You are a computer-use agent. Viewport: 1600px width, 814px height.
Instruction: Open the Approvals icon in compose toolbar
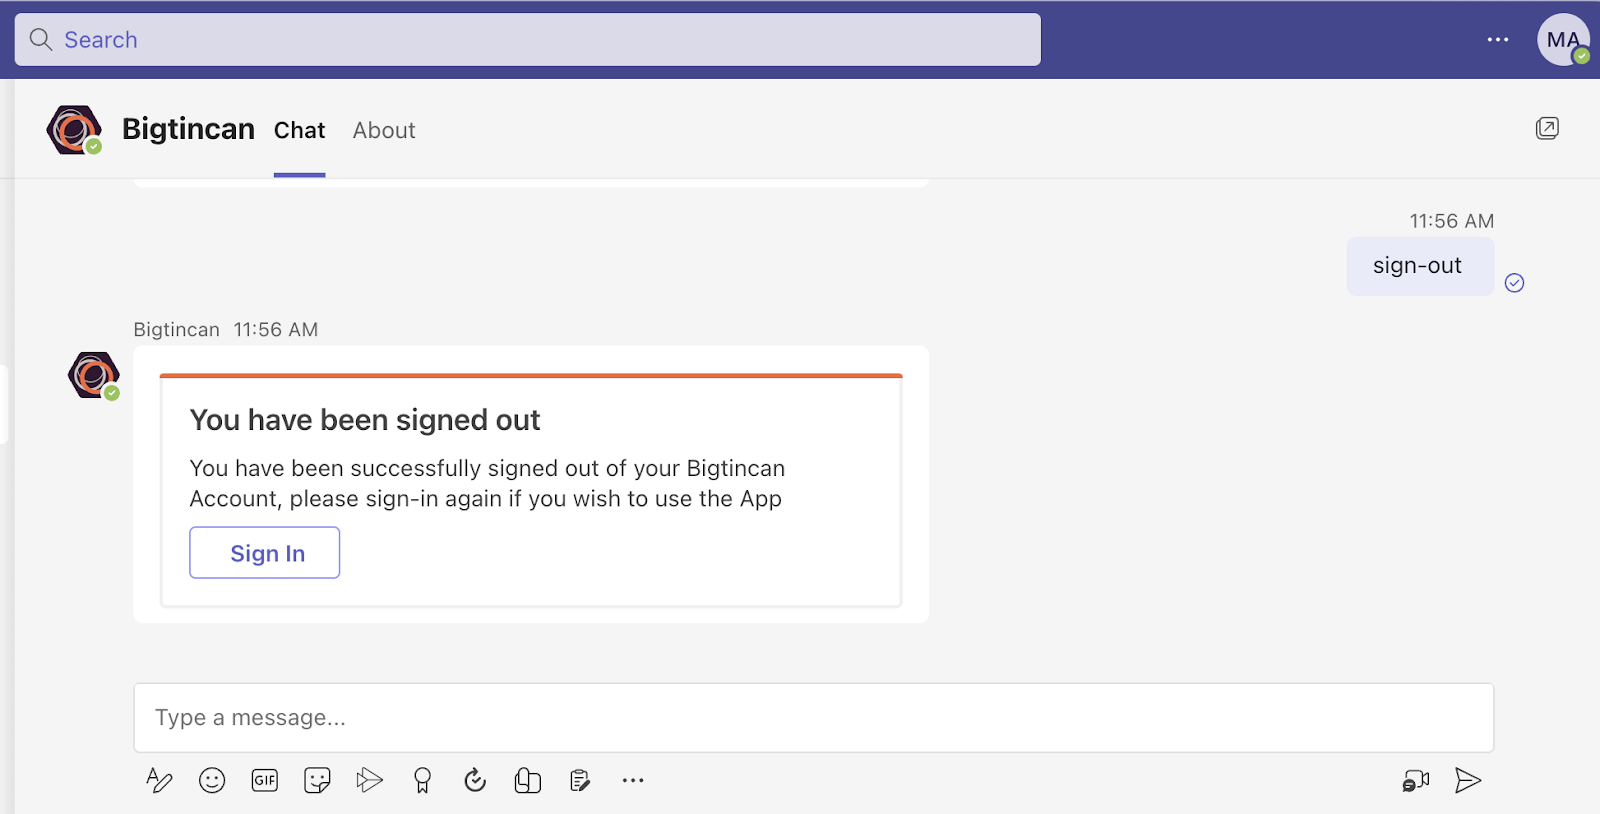(x=475, y=780)
